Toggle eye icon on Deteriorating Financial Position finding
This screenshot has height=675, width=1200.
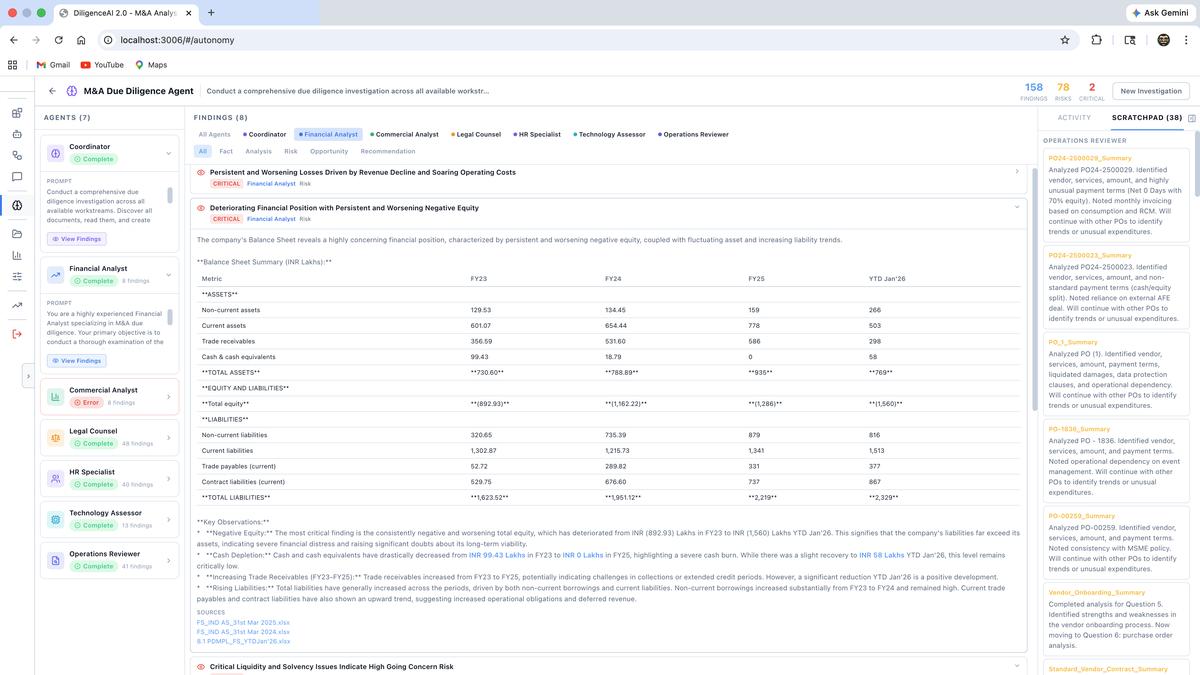[201, 208]
